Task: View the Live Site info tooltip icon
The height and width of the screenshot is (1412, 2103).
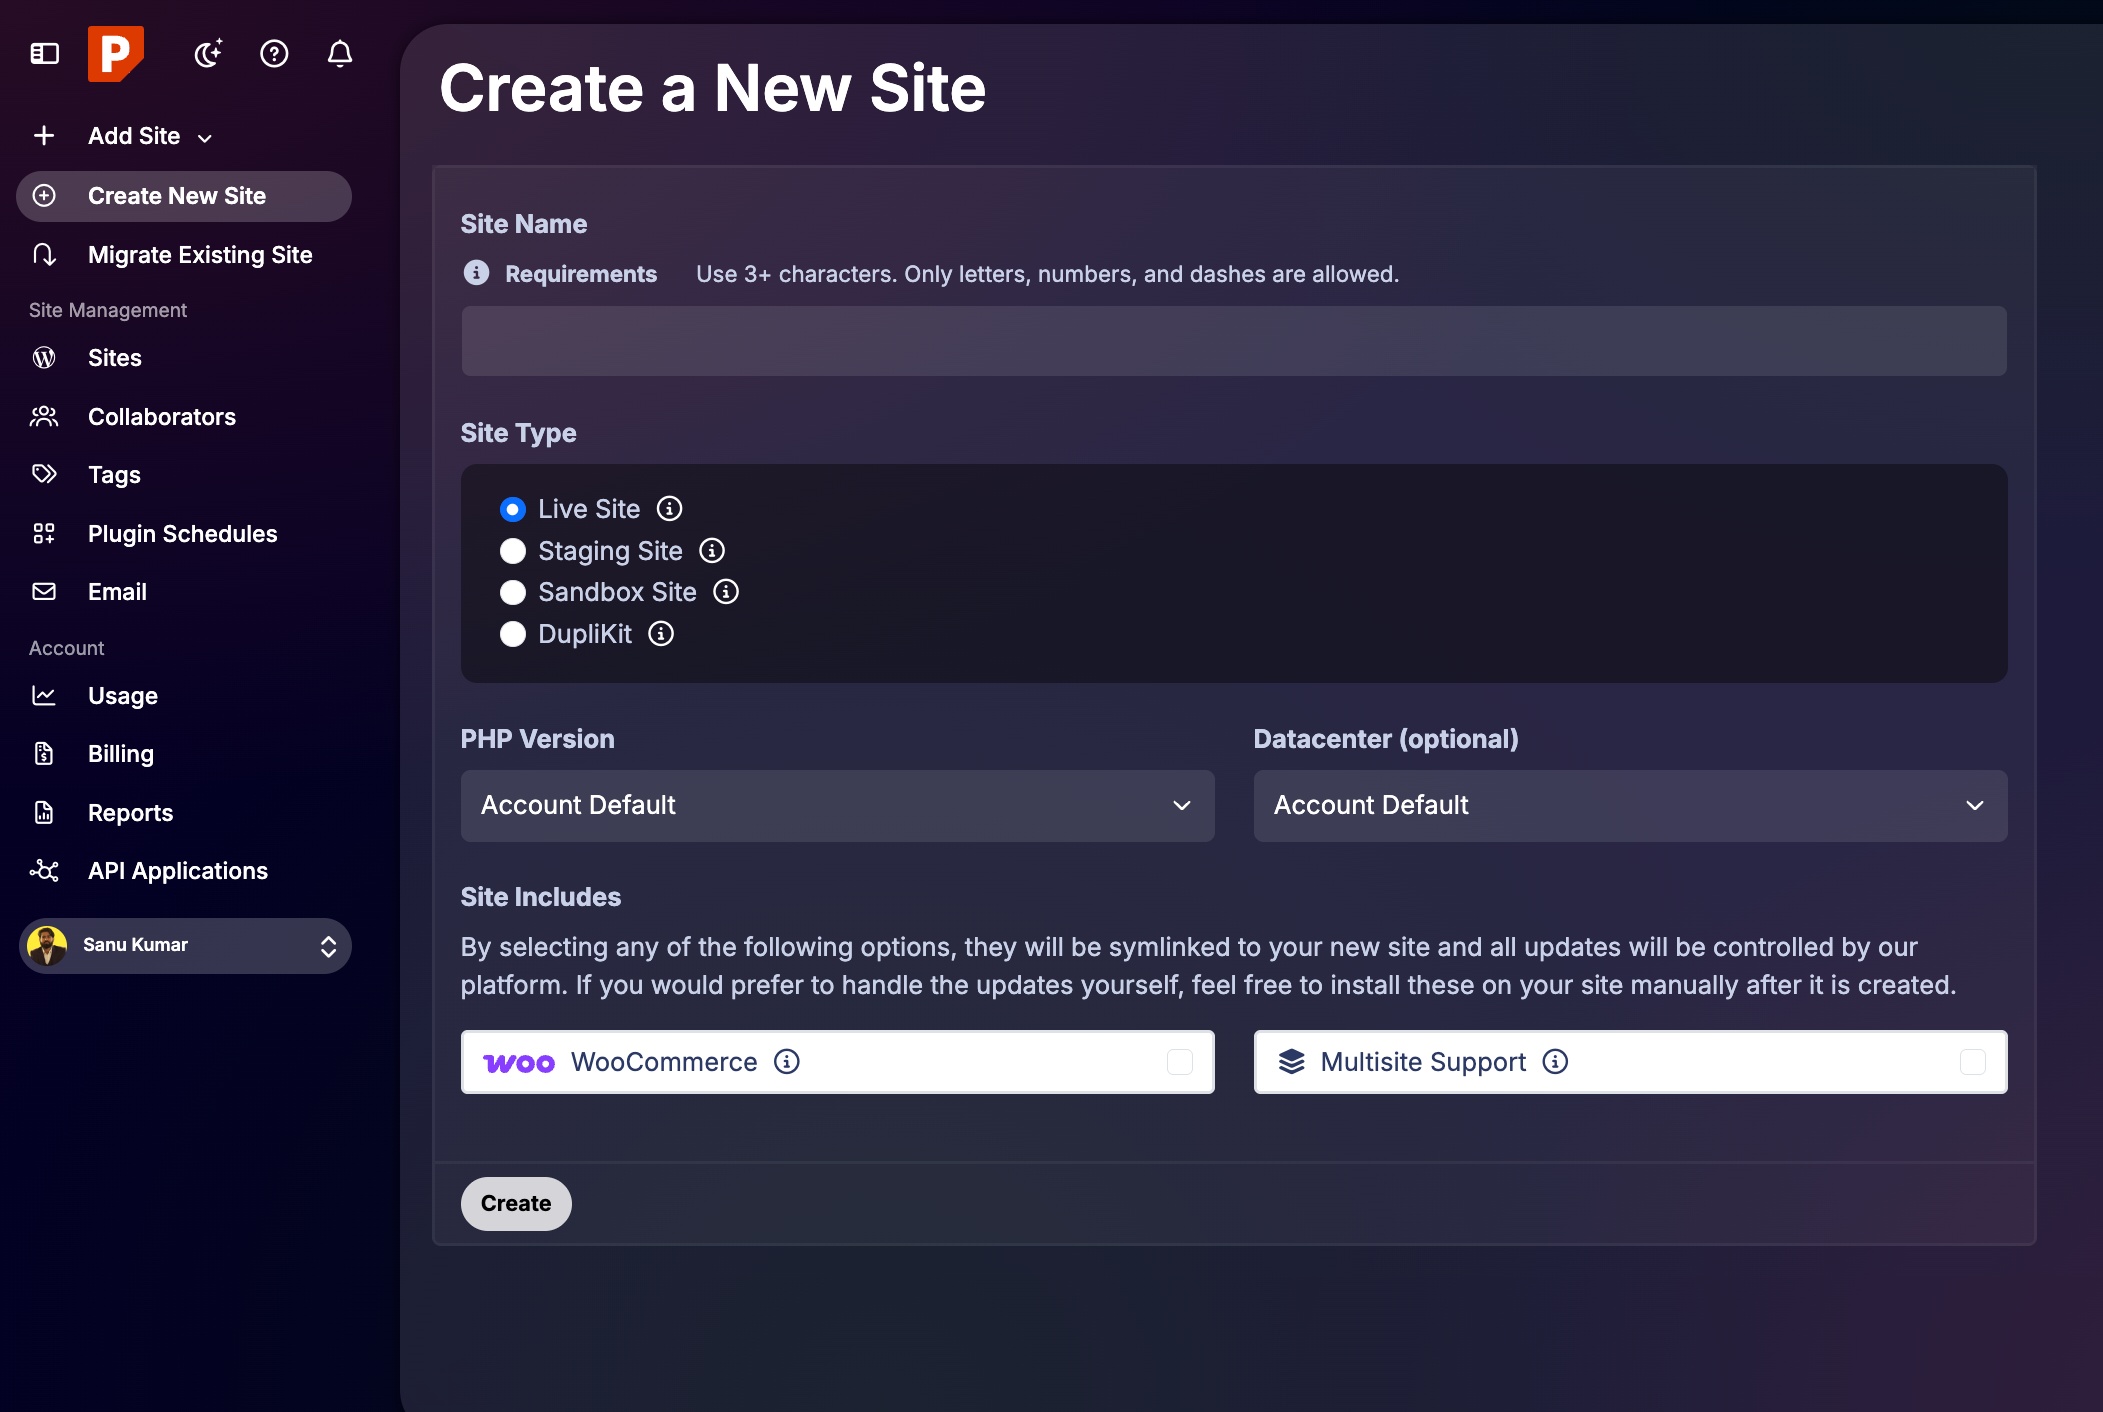Action: (x=670, y=508)
